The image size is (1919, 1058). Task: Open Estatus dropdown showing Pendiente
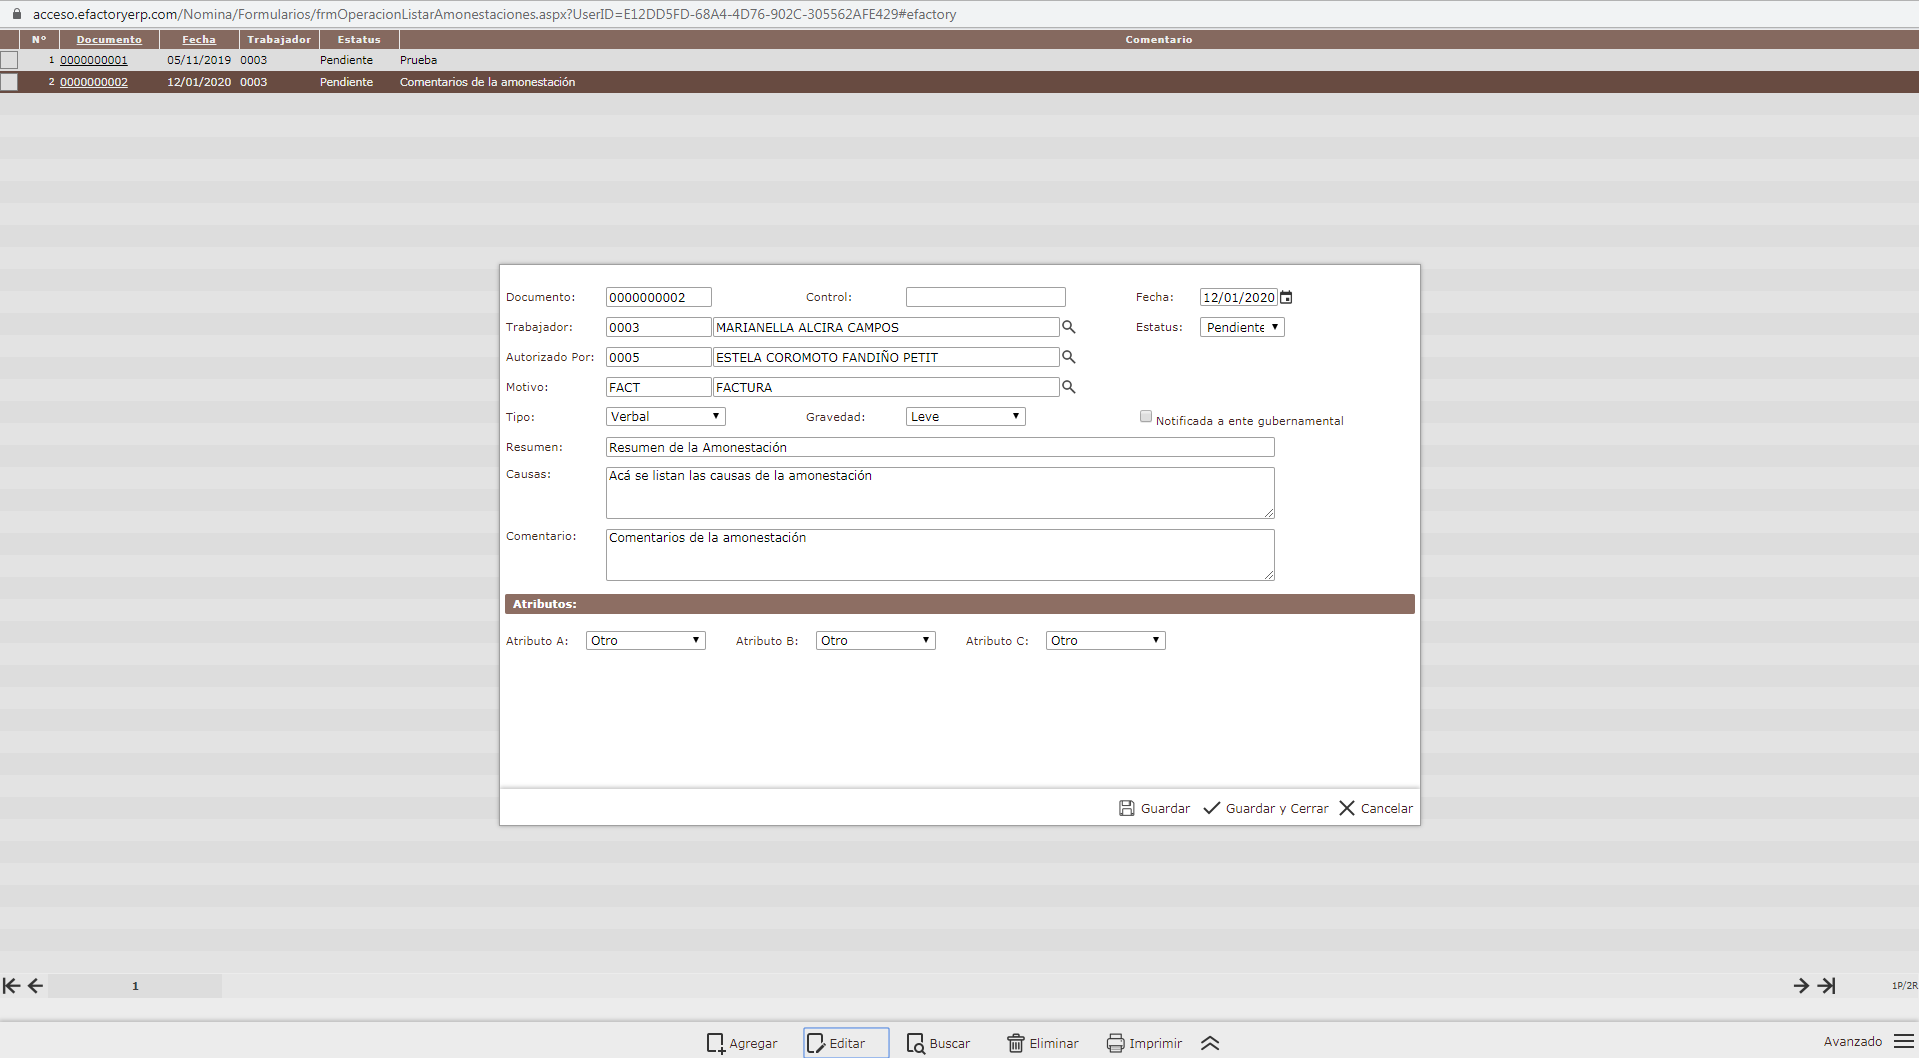tap(1242, 327)
